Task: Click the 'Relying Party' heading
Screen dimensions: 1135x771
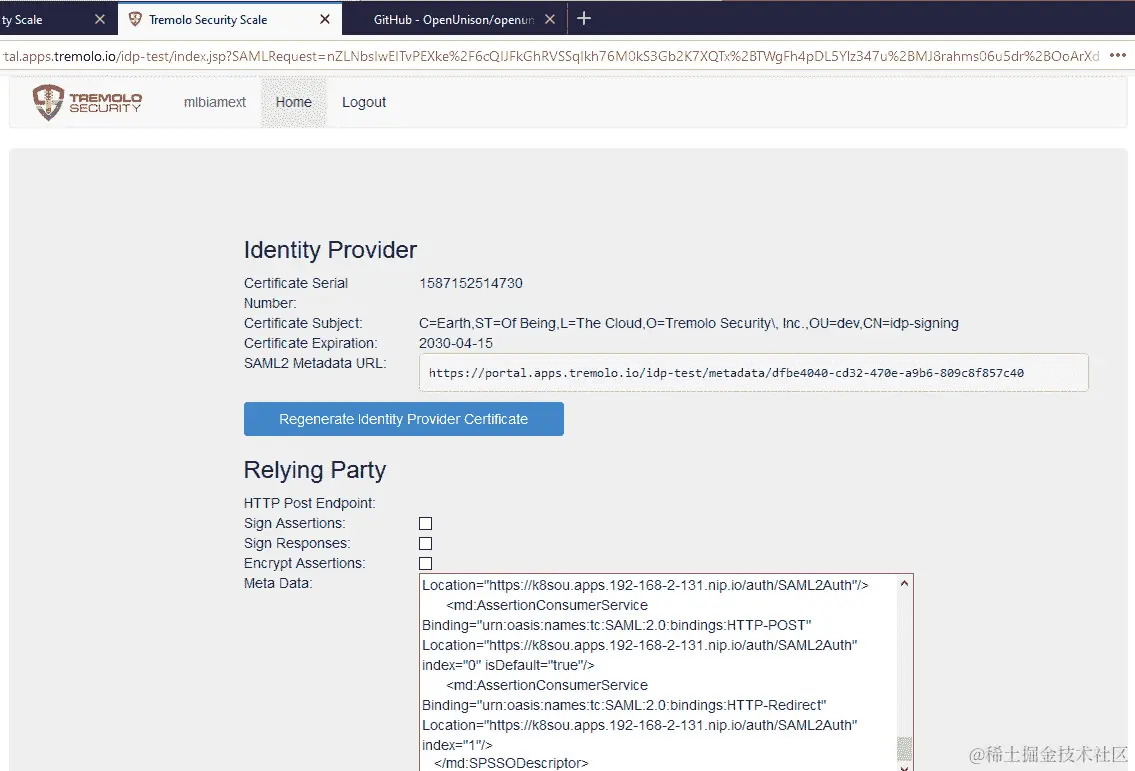Action: tap(315, 470)
